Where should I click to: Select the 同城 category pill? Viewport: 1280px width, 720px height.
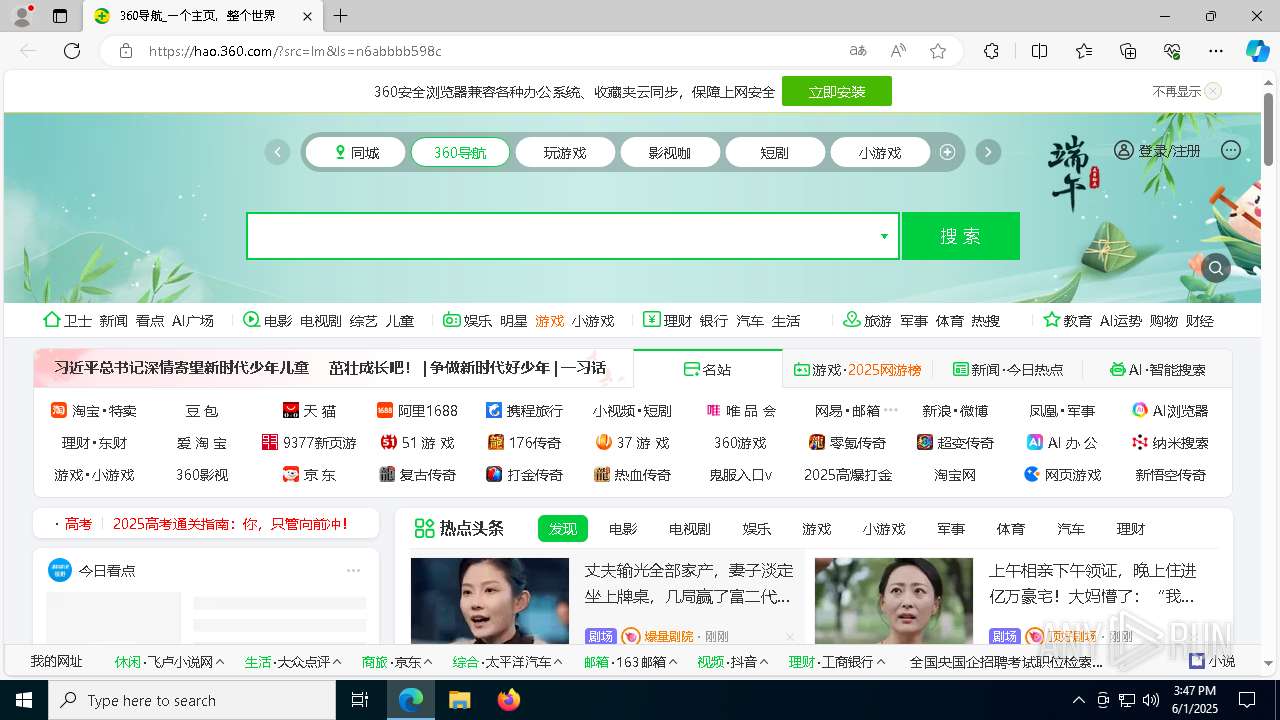tap(355, 152)
